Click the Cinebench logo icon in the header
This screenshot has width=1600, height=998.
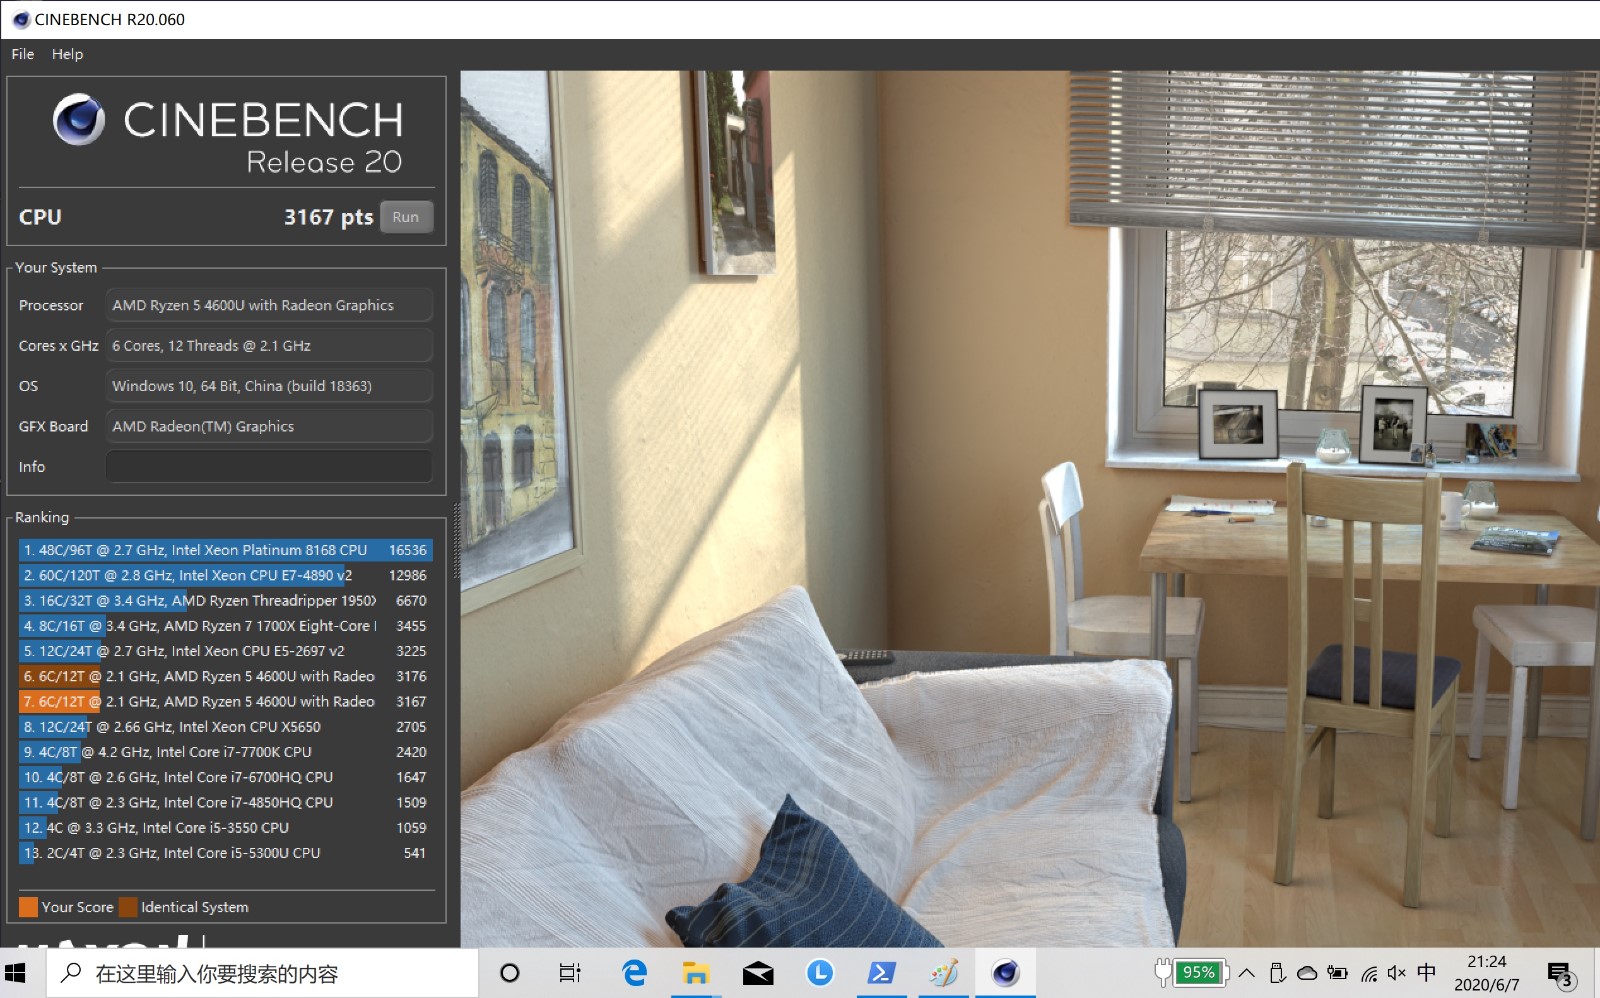click(78, 120)
